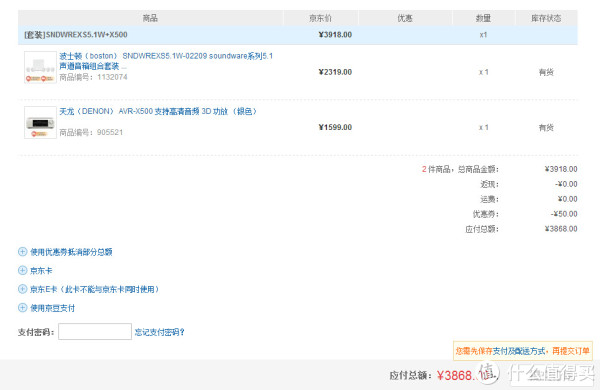Select the 库存状态 column header
Viewport: 600px width, 390px height.
tap(546, 18)
